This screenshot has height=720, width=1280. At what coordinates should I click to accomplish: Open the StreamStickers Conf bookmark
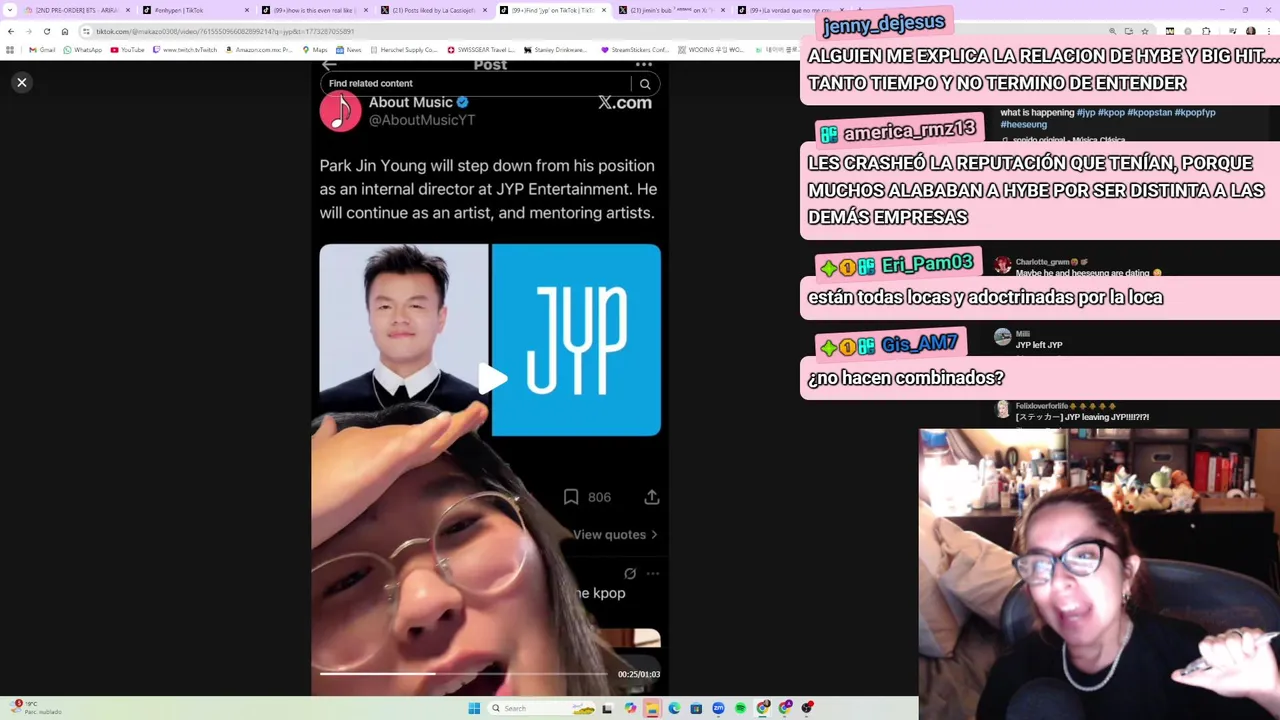pos(634,50)
